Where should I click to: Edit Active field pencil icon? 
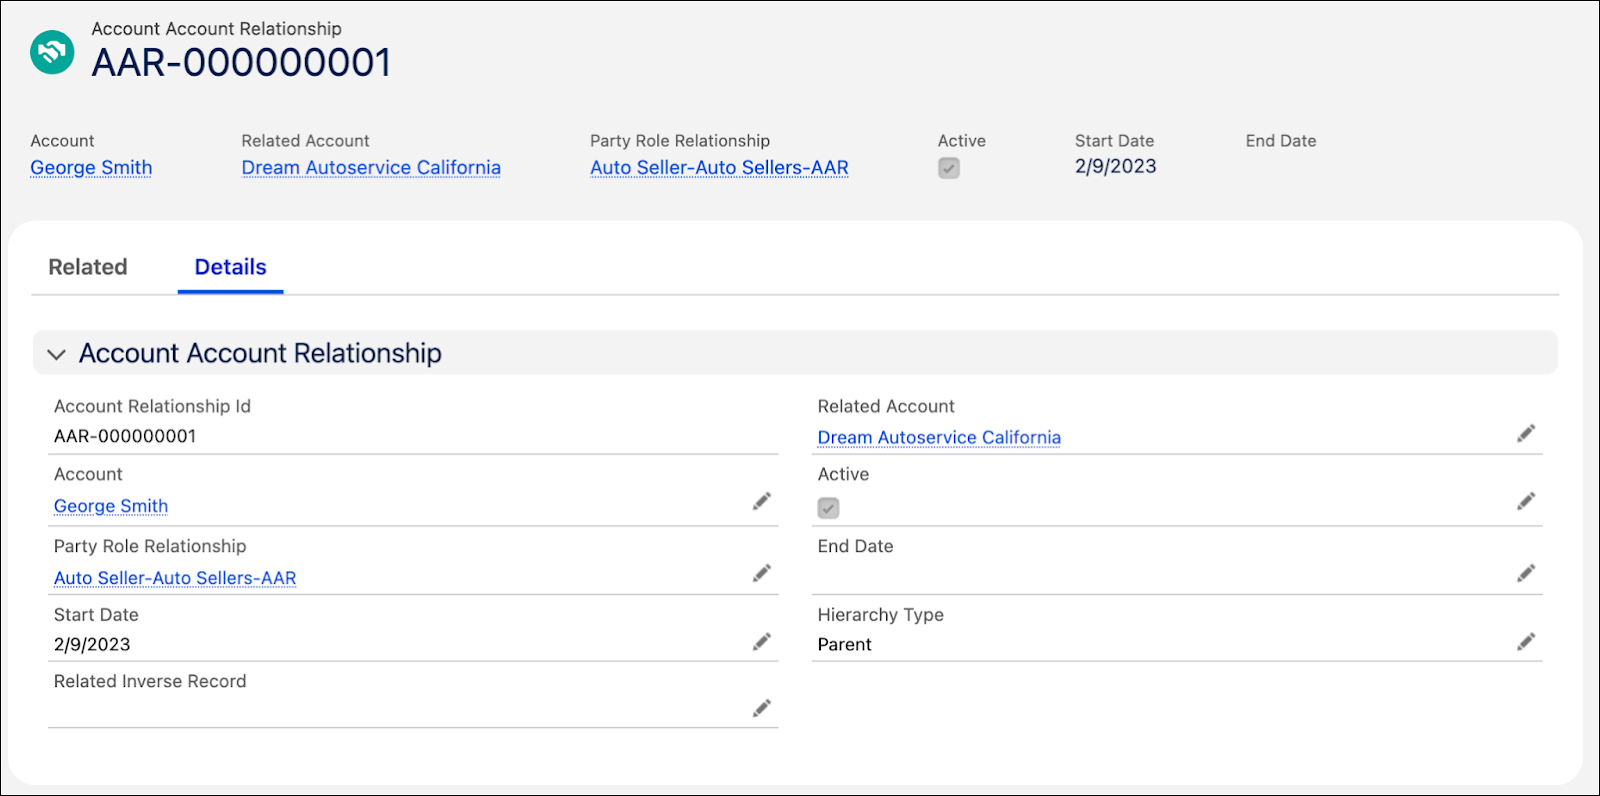point(1526,501)
